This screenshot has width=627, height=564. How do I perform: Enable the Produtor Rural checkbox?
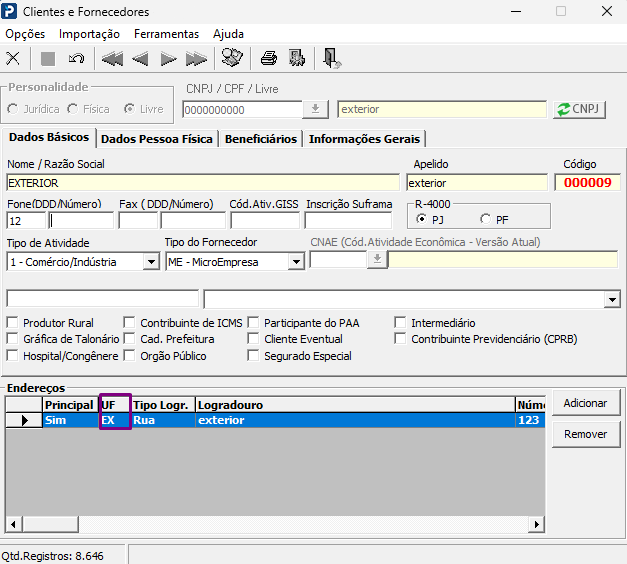[x=12, y=322]
